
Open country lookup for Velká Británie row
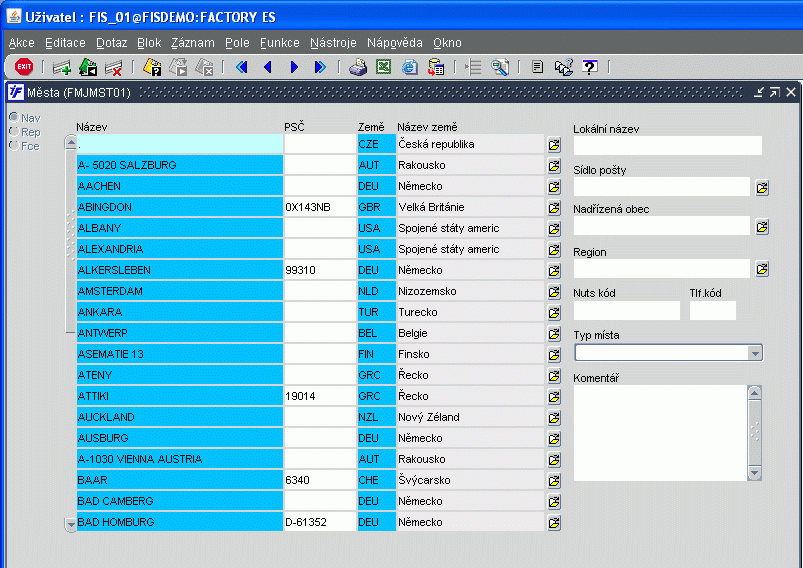point(554,208)
